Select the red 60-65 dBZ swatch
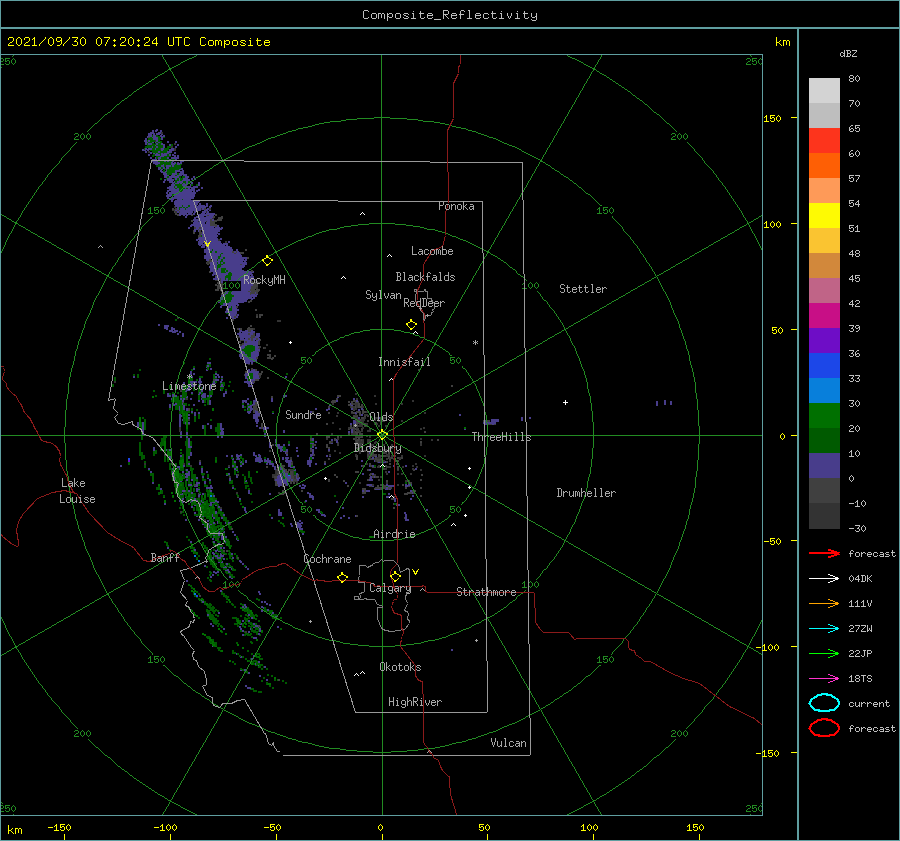Screen dimensions: 900x841 point(824,141)
